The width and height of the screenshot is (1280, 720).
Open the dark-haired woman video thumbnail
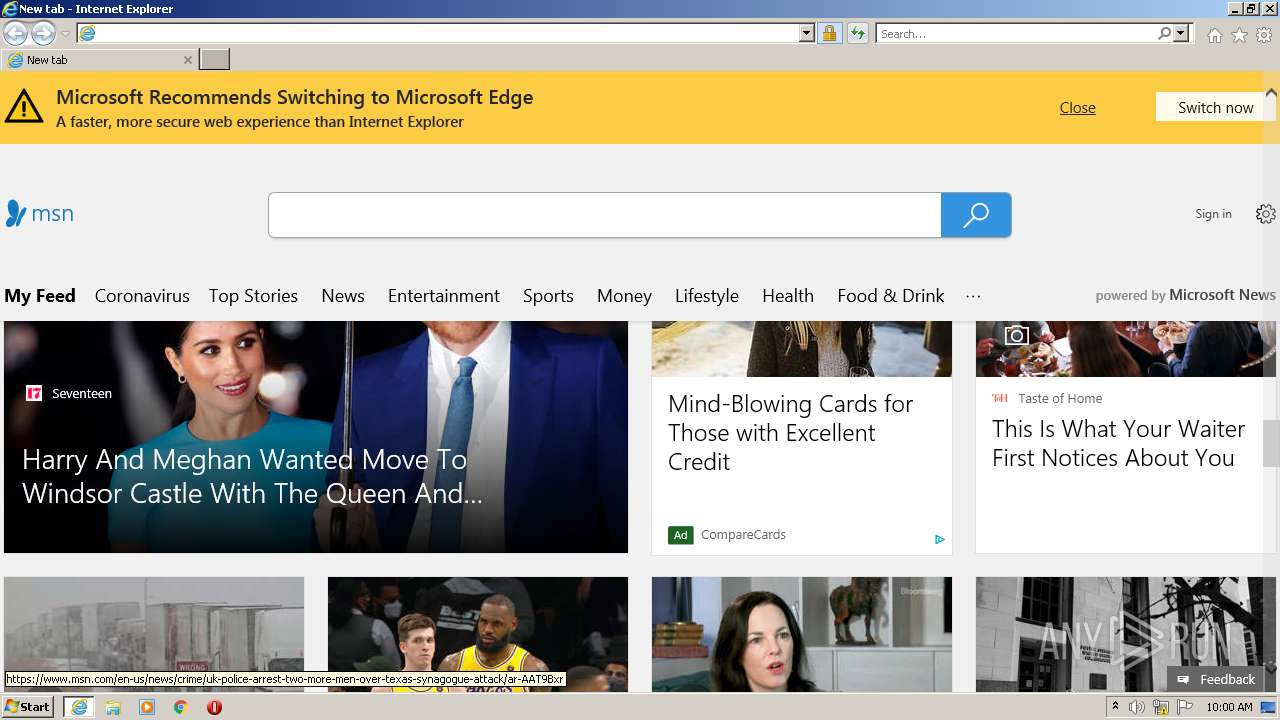tap(802, 634)
